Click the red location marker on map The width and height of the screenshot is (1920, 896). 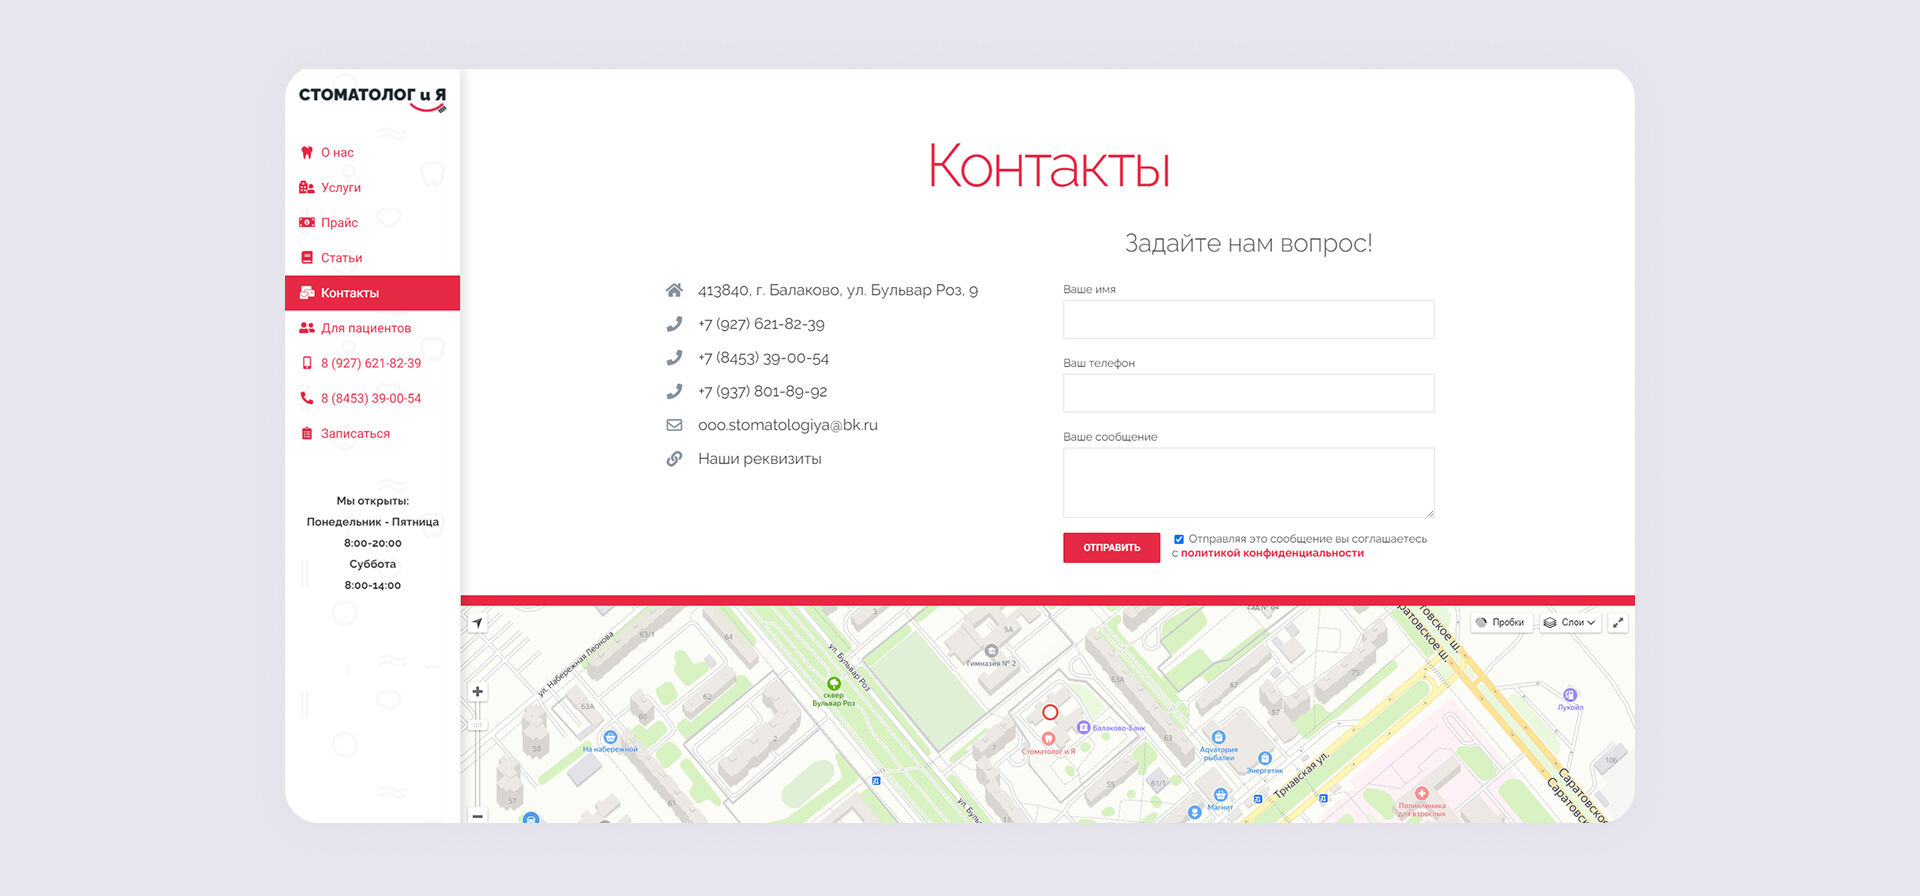point(1050,713)
